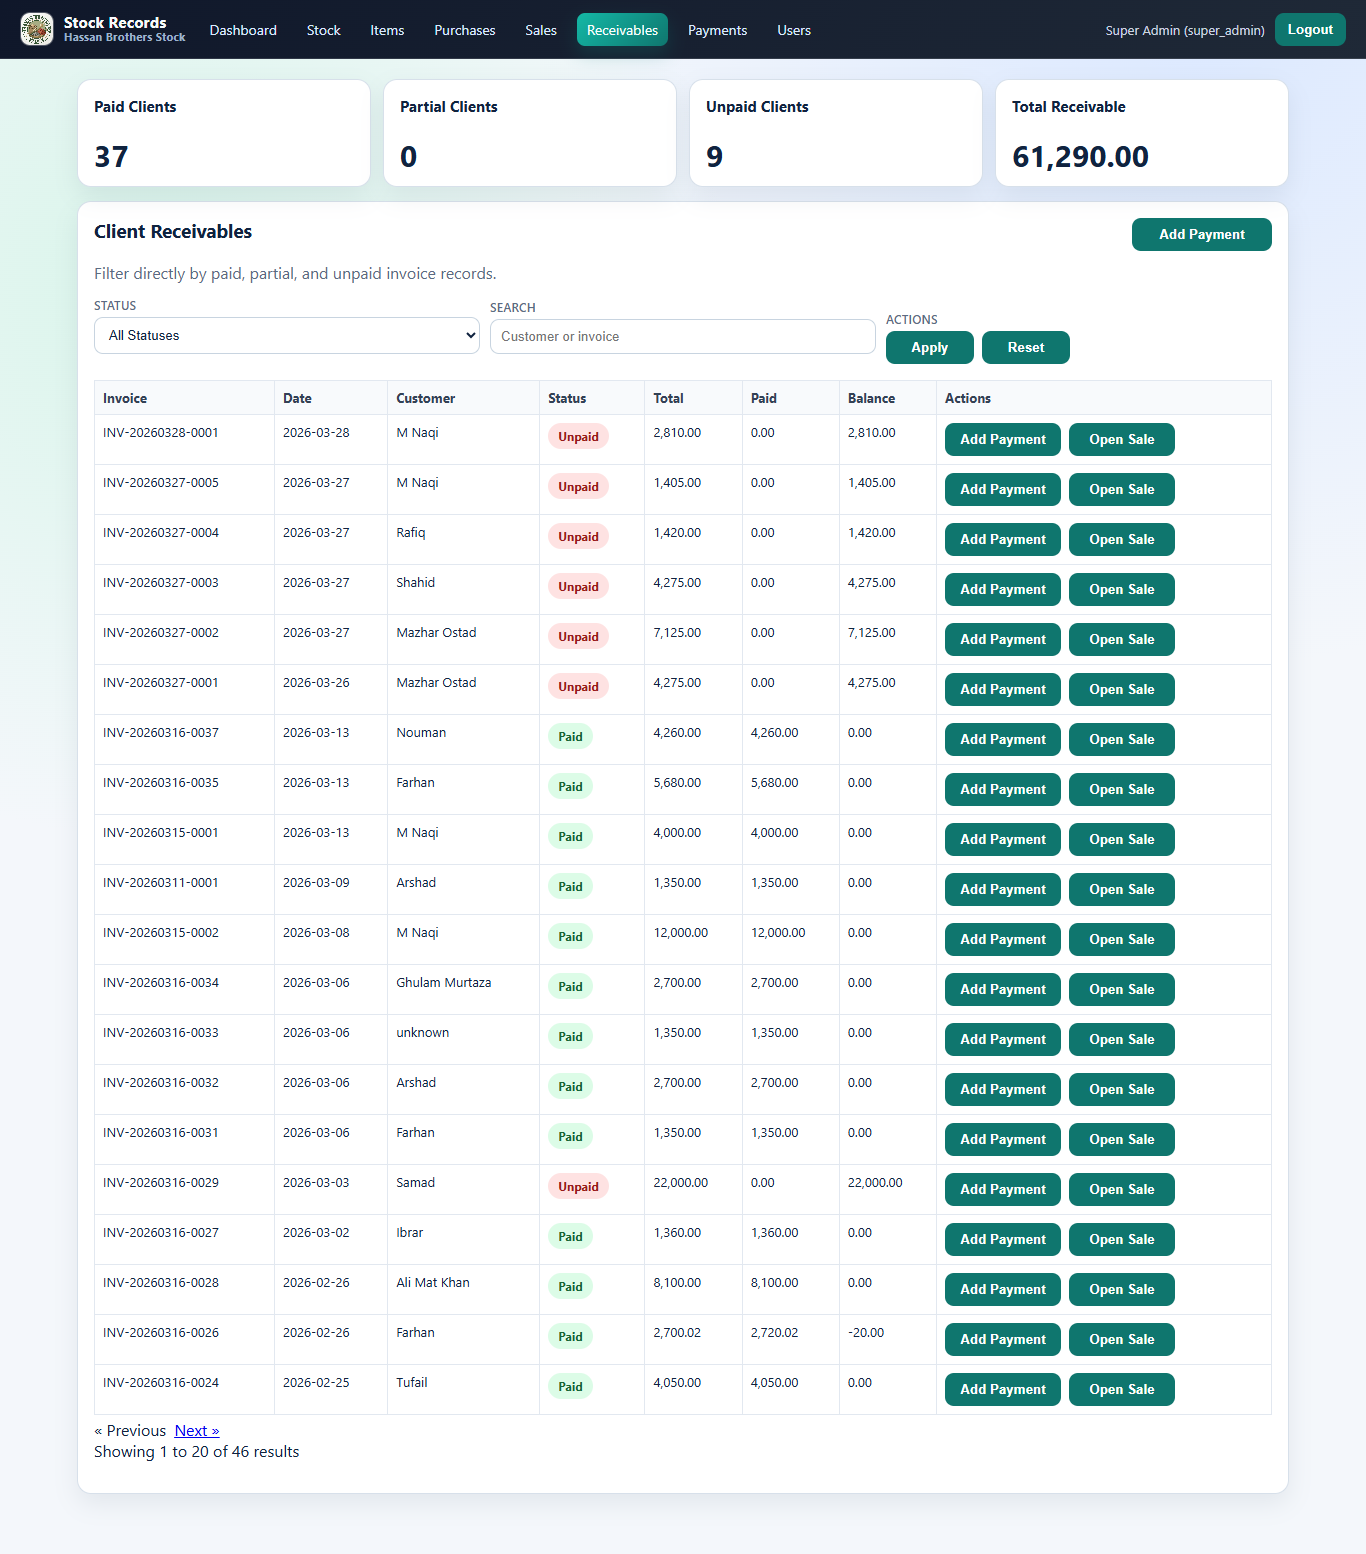Open sale for Nouman's invoice
The height and width of the screenshot is (1554, 1366).
coord(1122,739)
